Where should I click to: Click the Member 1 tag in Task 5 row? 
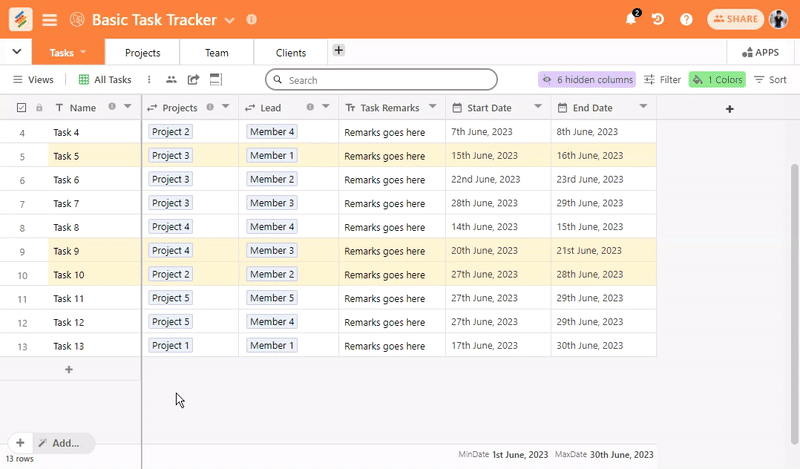click(272, 156)
